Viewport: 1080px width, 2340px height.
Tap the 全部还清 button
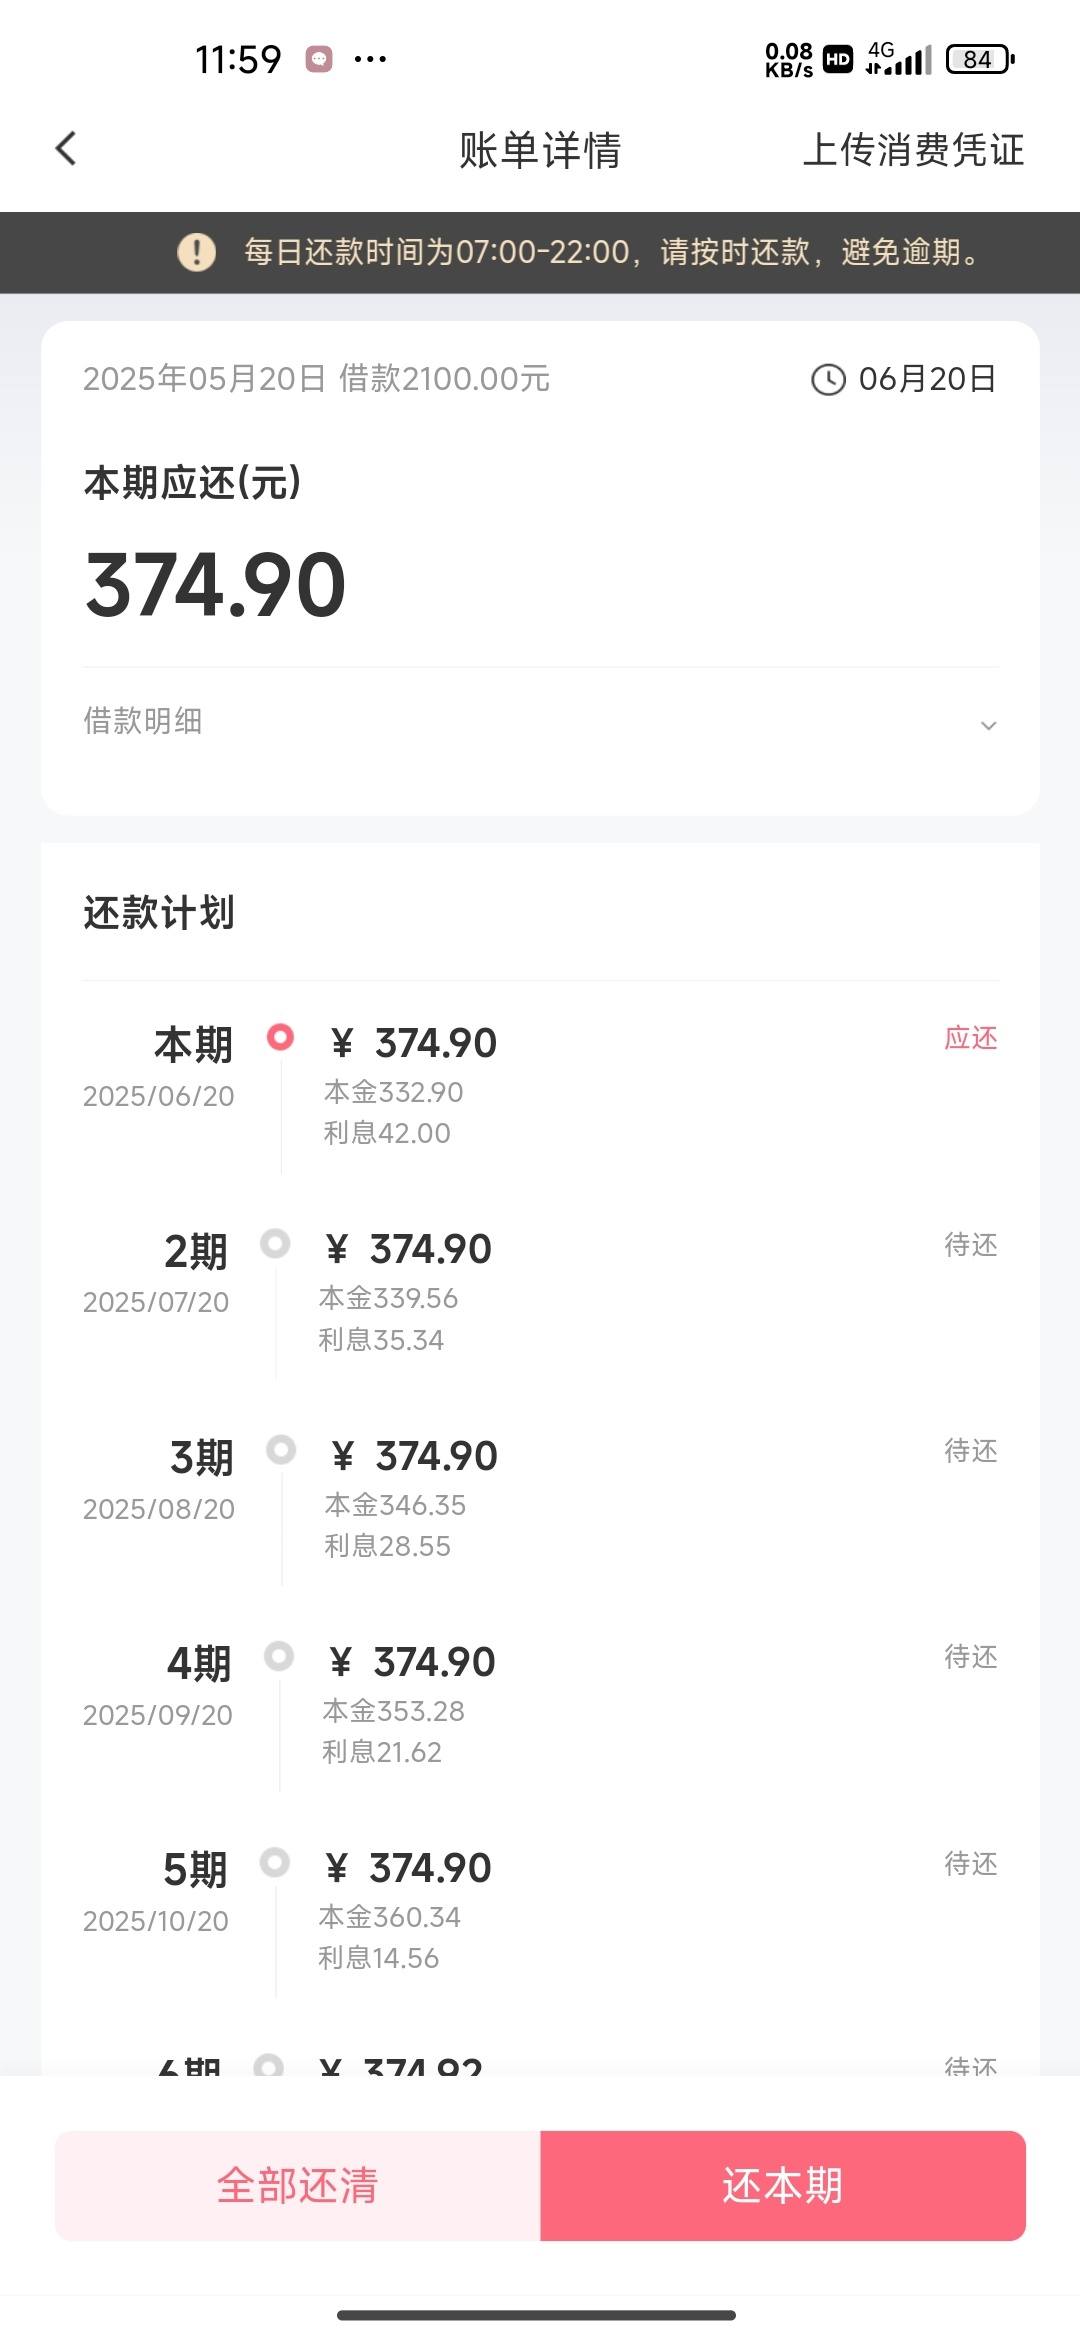pyautogui.click(x=297, y=2185)
